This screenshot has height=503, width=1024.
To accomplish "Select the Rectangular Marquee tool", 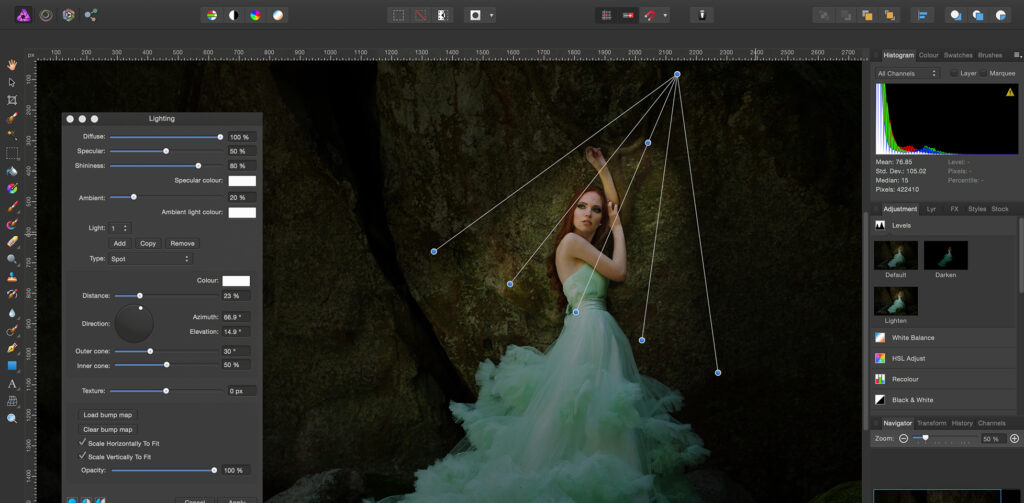I will 12,154.
